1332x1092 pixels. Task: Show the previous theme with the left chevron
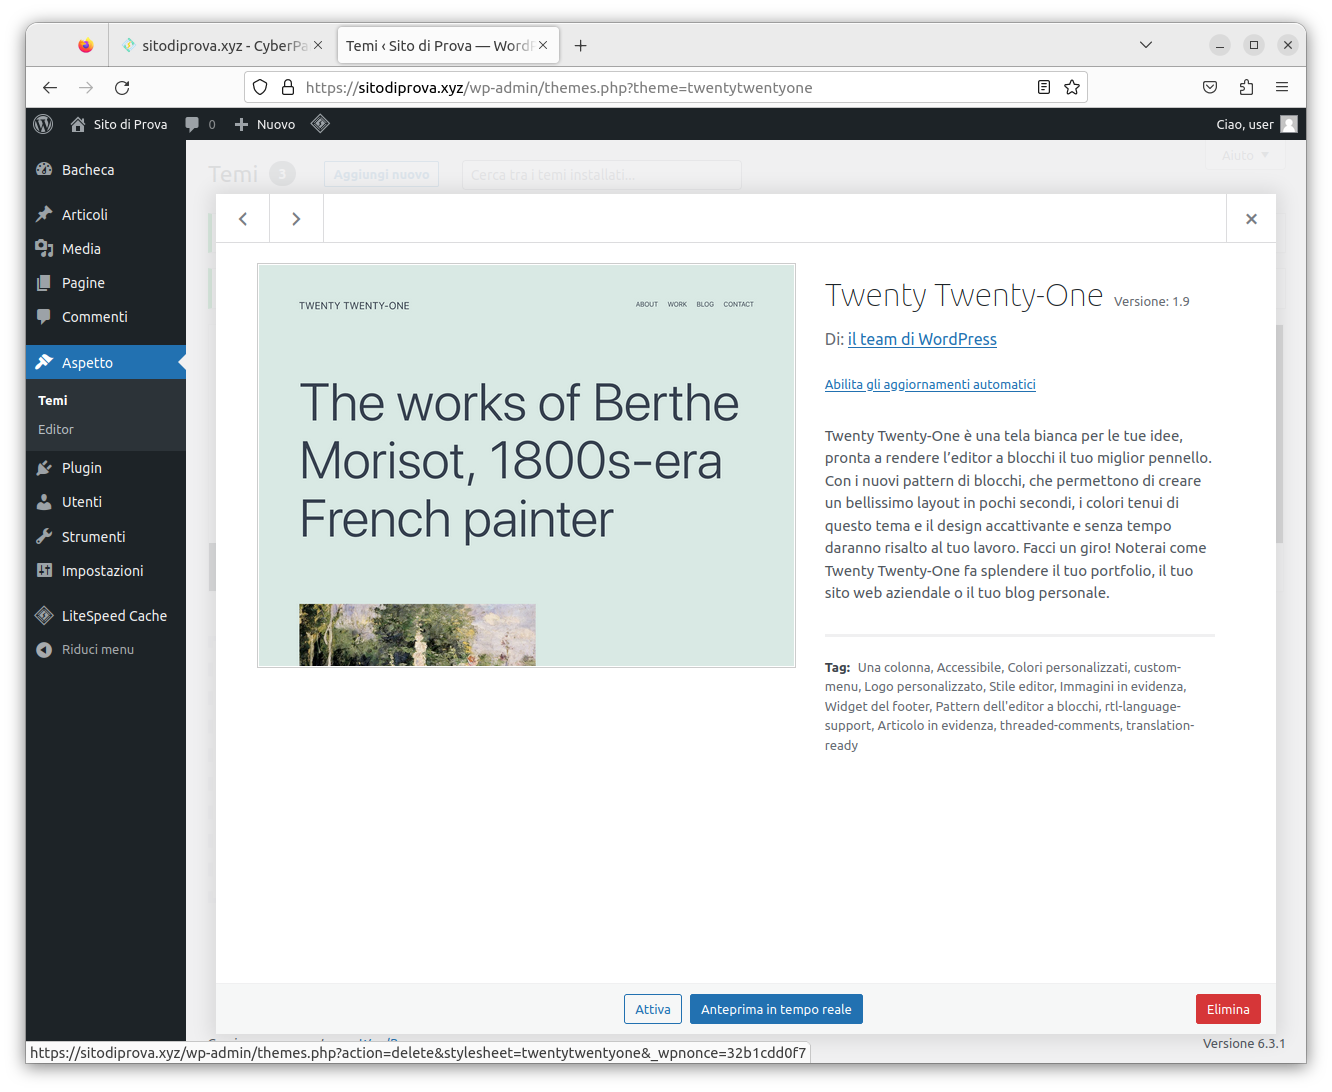point(243,219)
